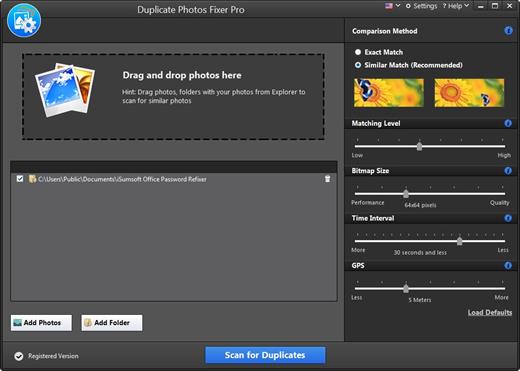520x371 pixels.
Task: Click the Matching Level info icon
Action: pyautogui.click(x=508, y=123)
